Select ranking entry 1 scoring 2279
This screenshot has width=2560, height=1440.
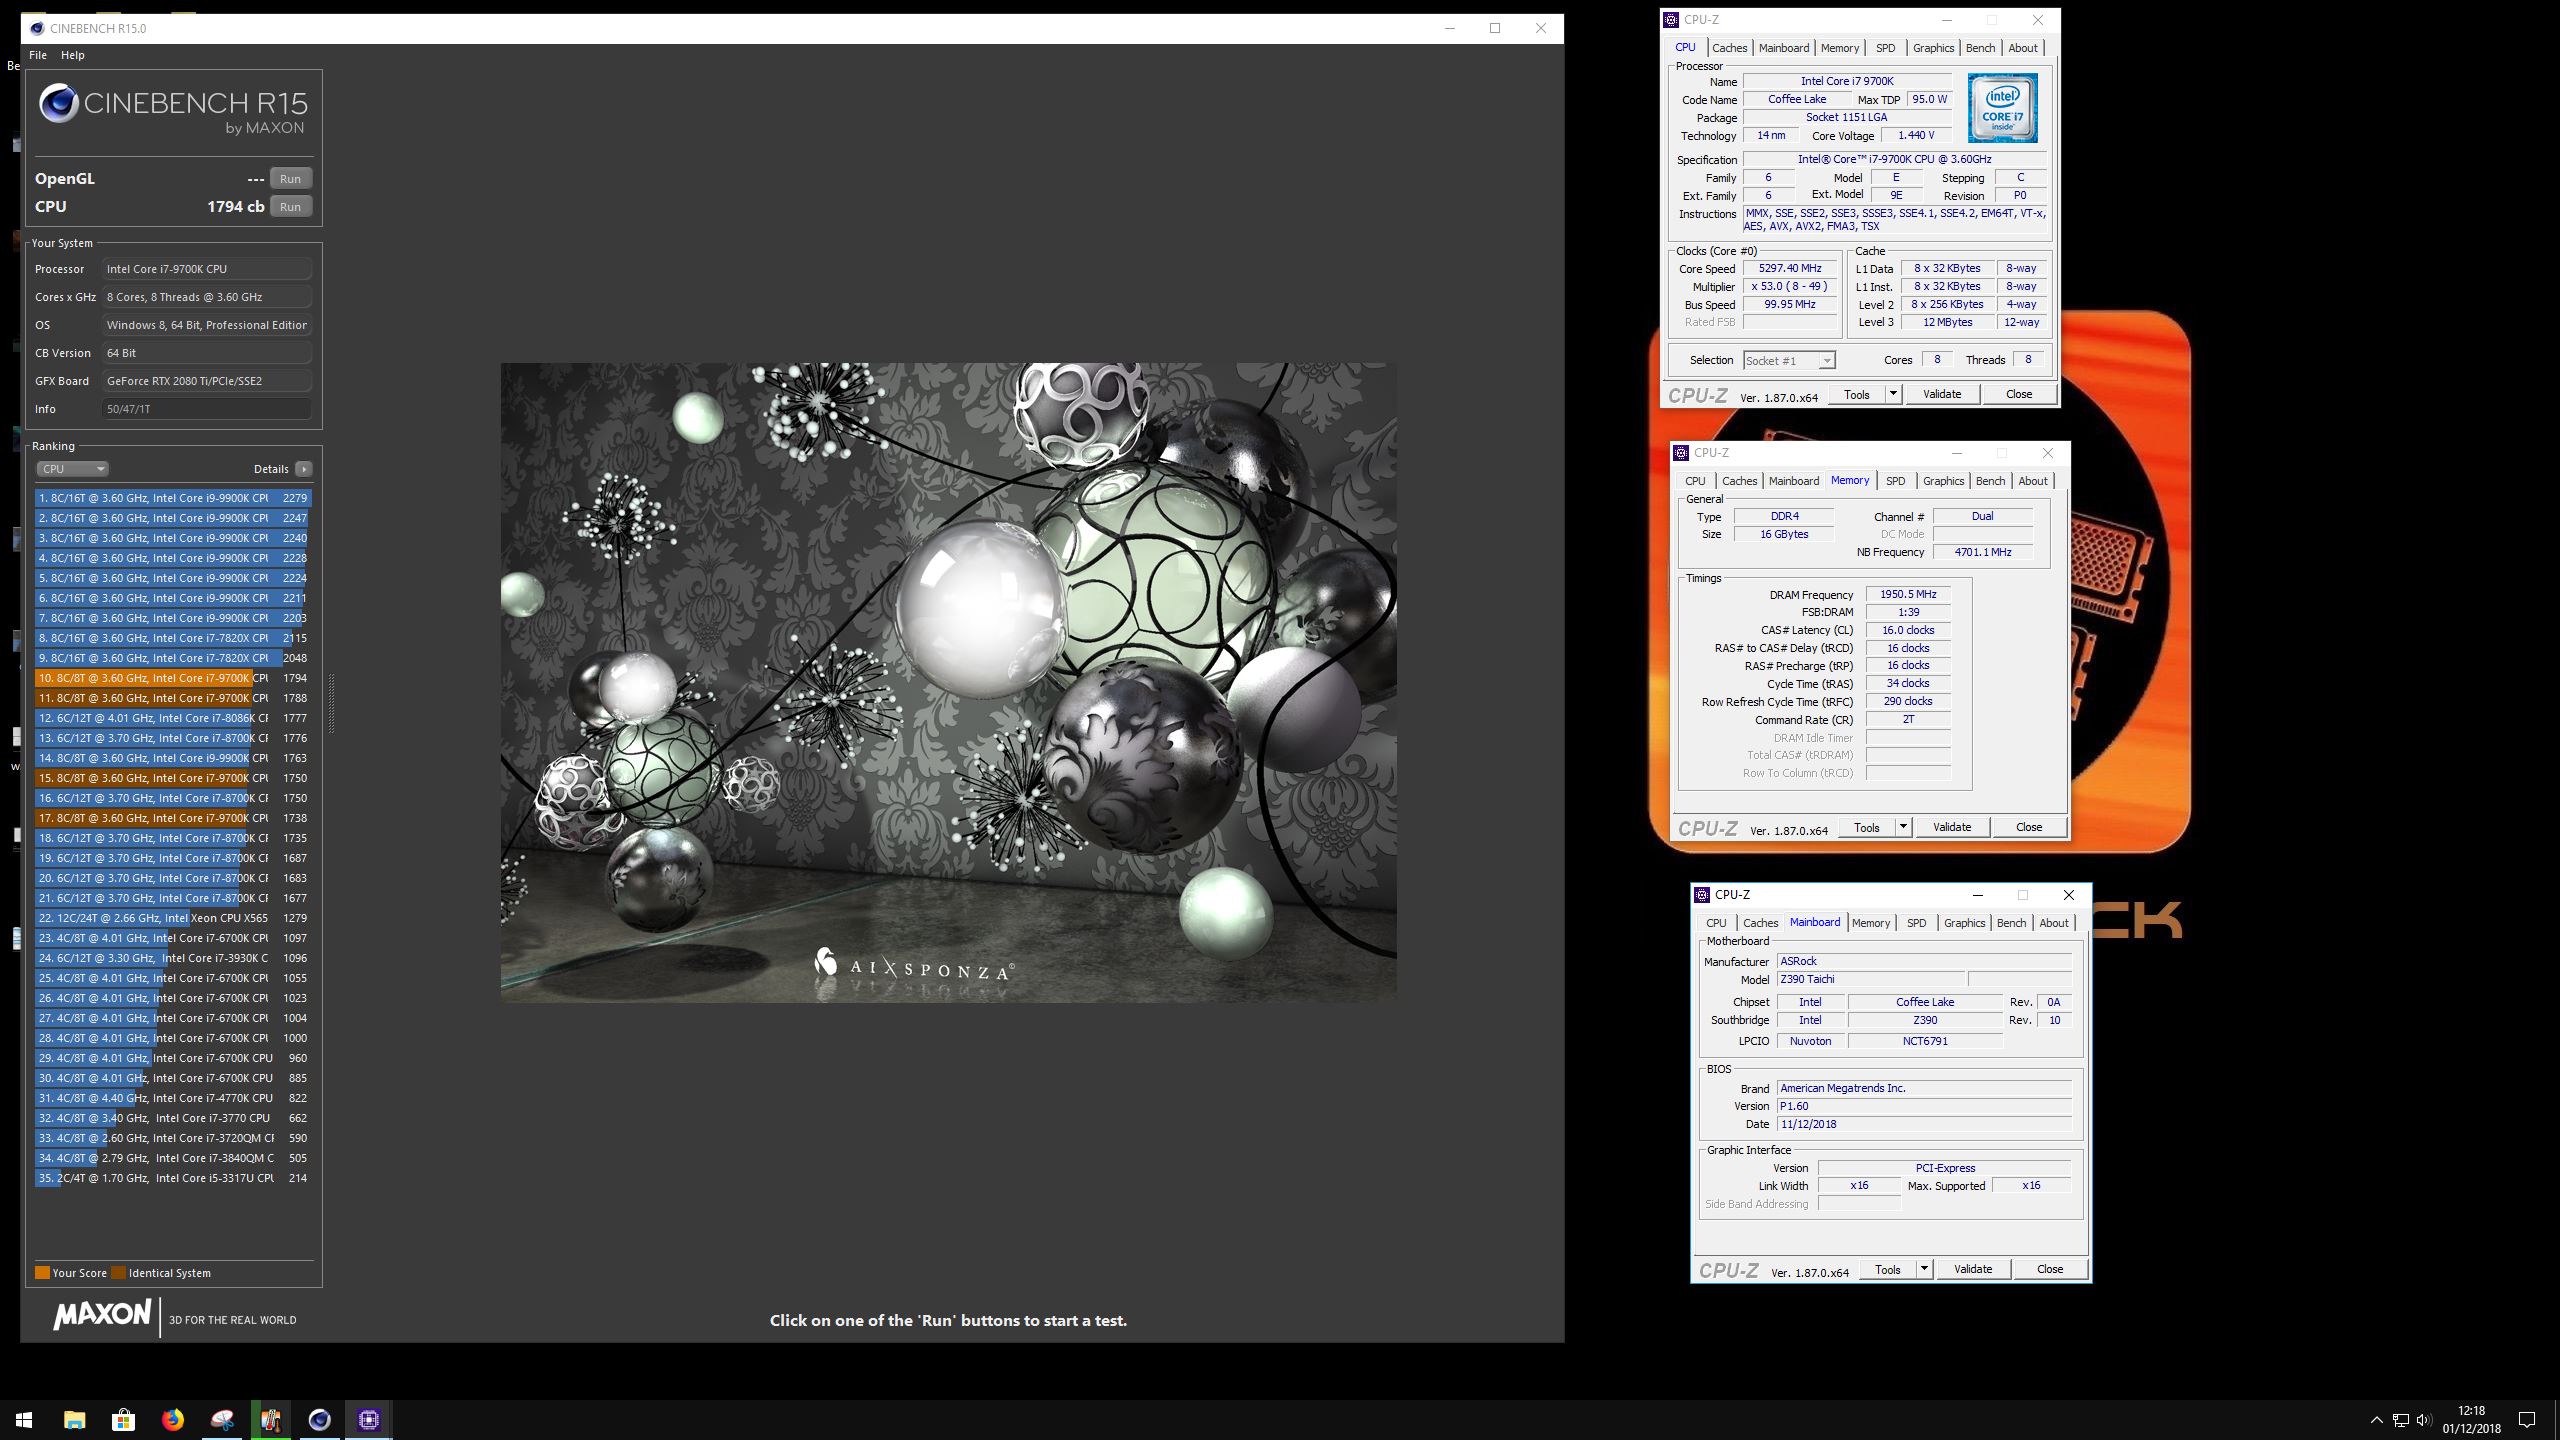[173, 498]
